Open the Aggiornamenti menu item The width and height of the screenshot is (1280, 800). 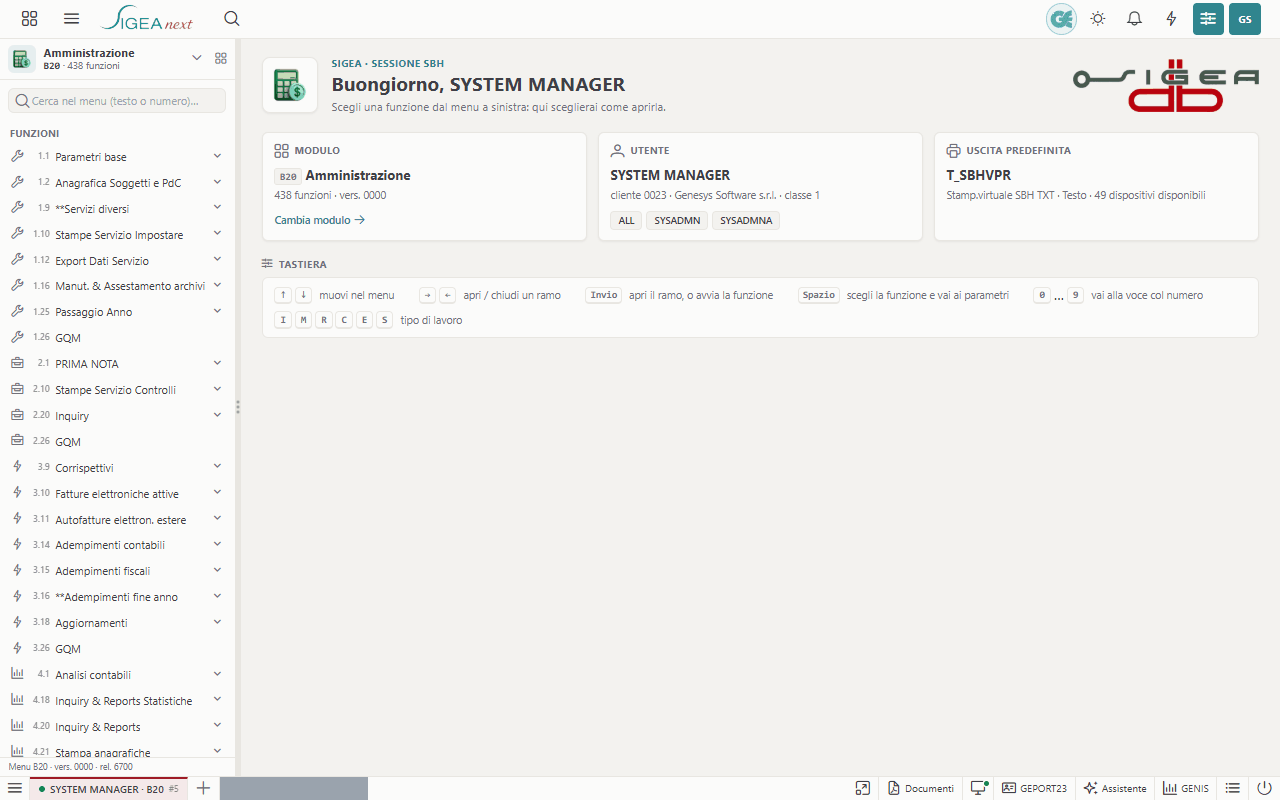coord(117,623)
